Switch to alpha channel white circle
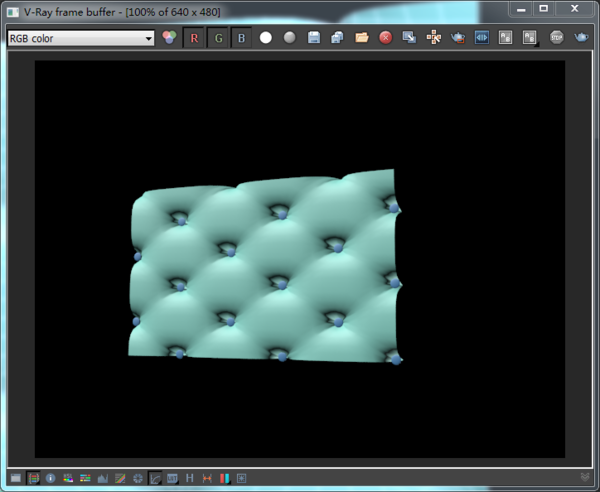600x492 pixels. [266, 37]
